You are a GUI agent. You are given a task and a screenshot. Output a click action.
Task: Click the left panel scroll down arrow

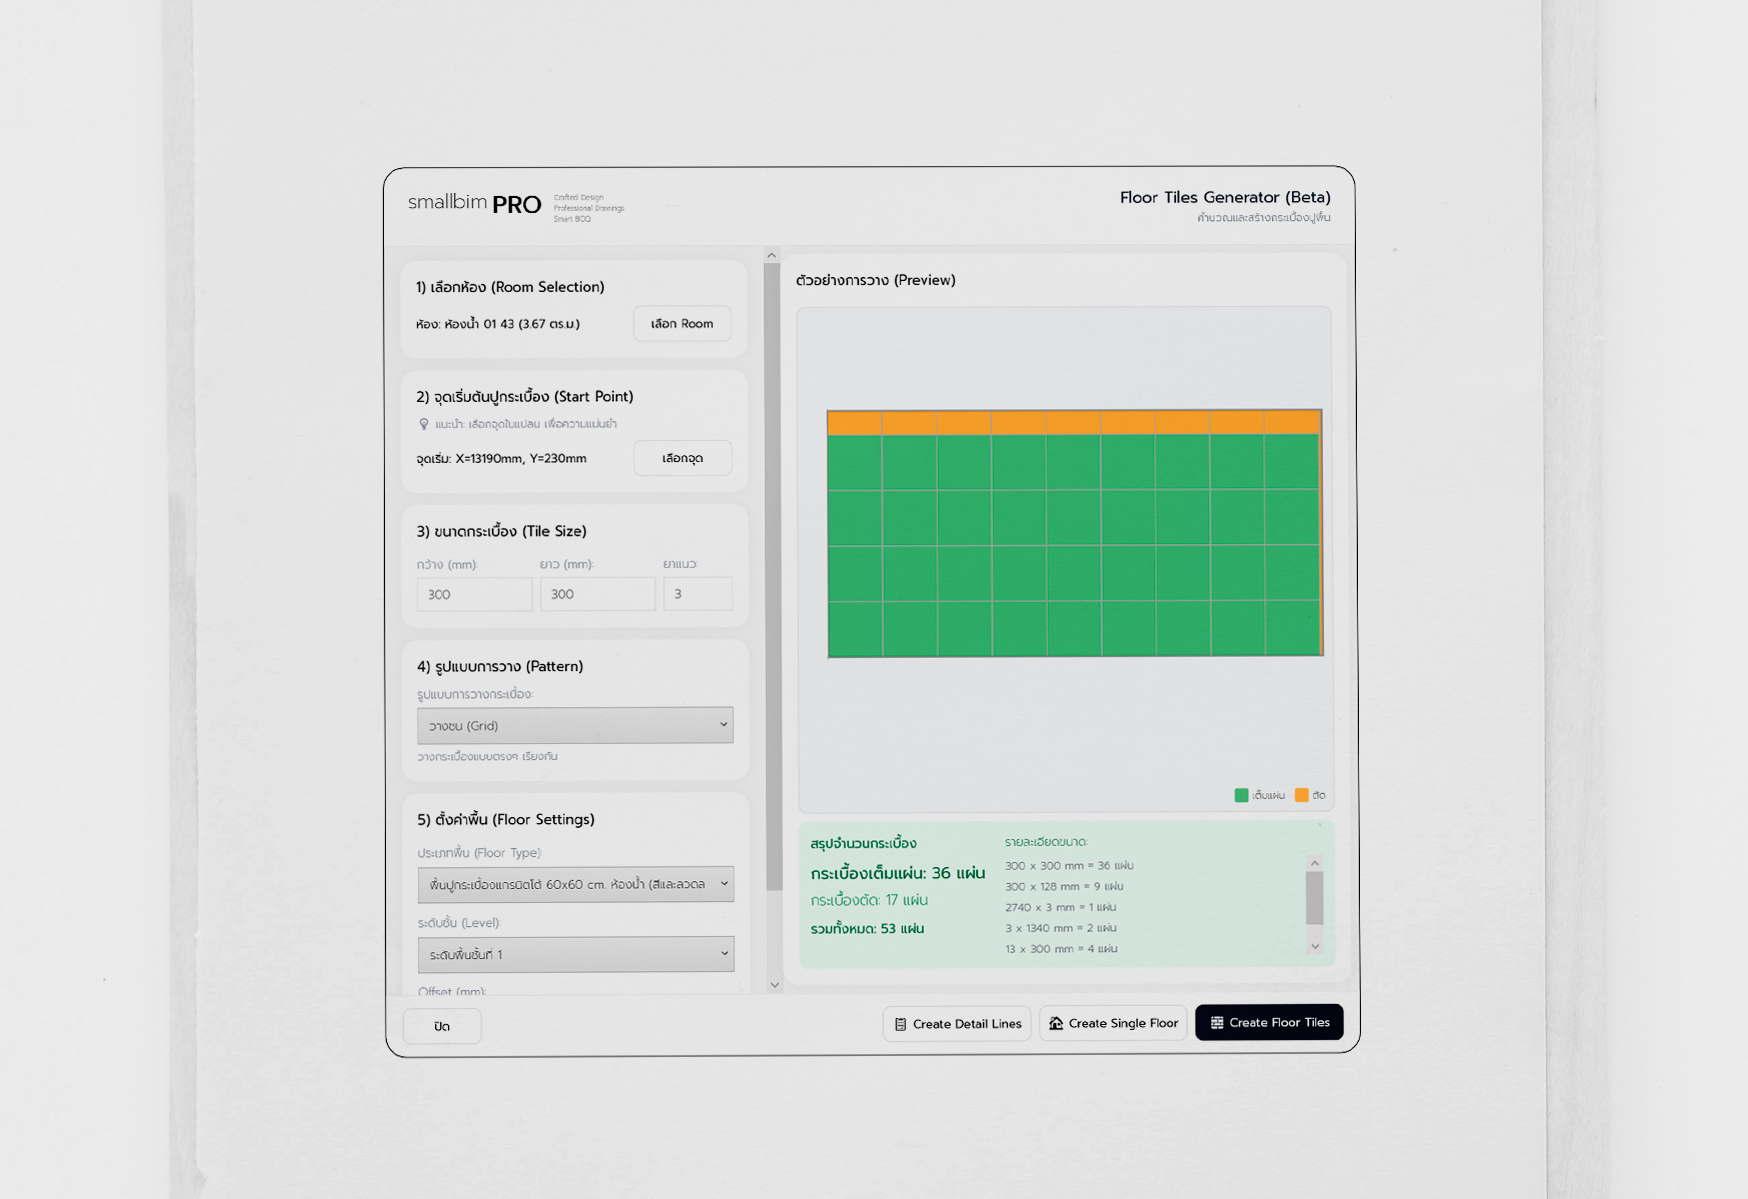(774, 985)
